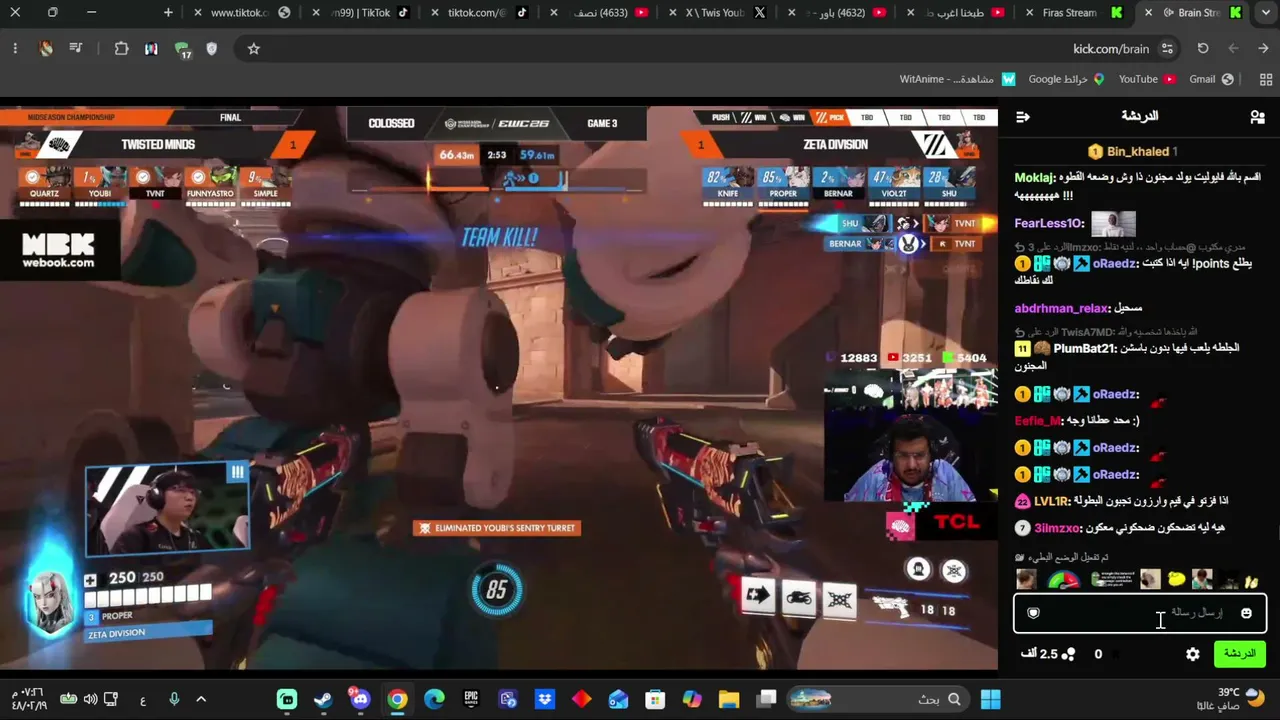Open a new browser tab
Screen dimensions: 1280x720
coord(168,13)
